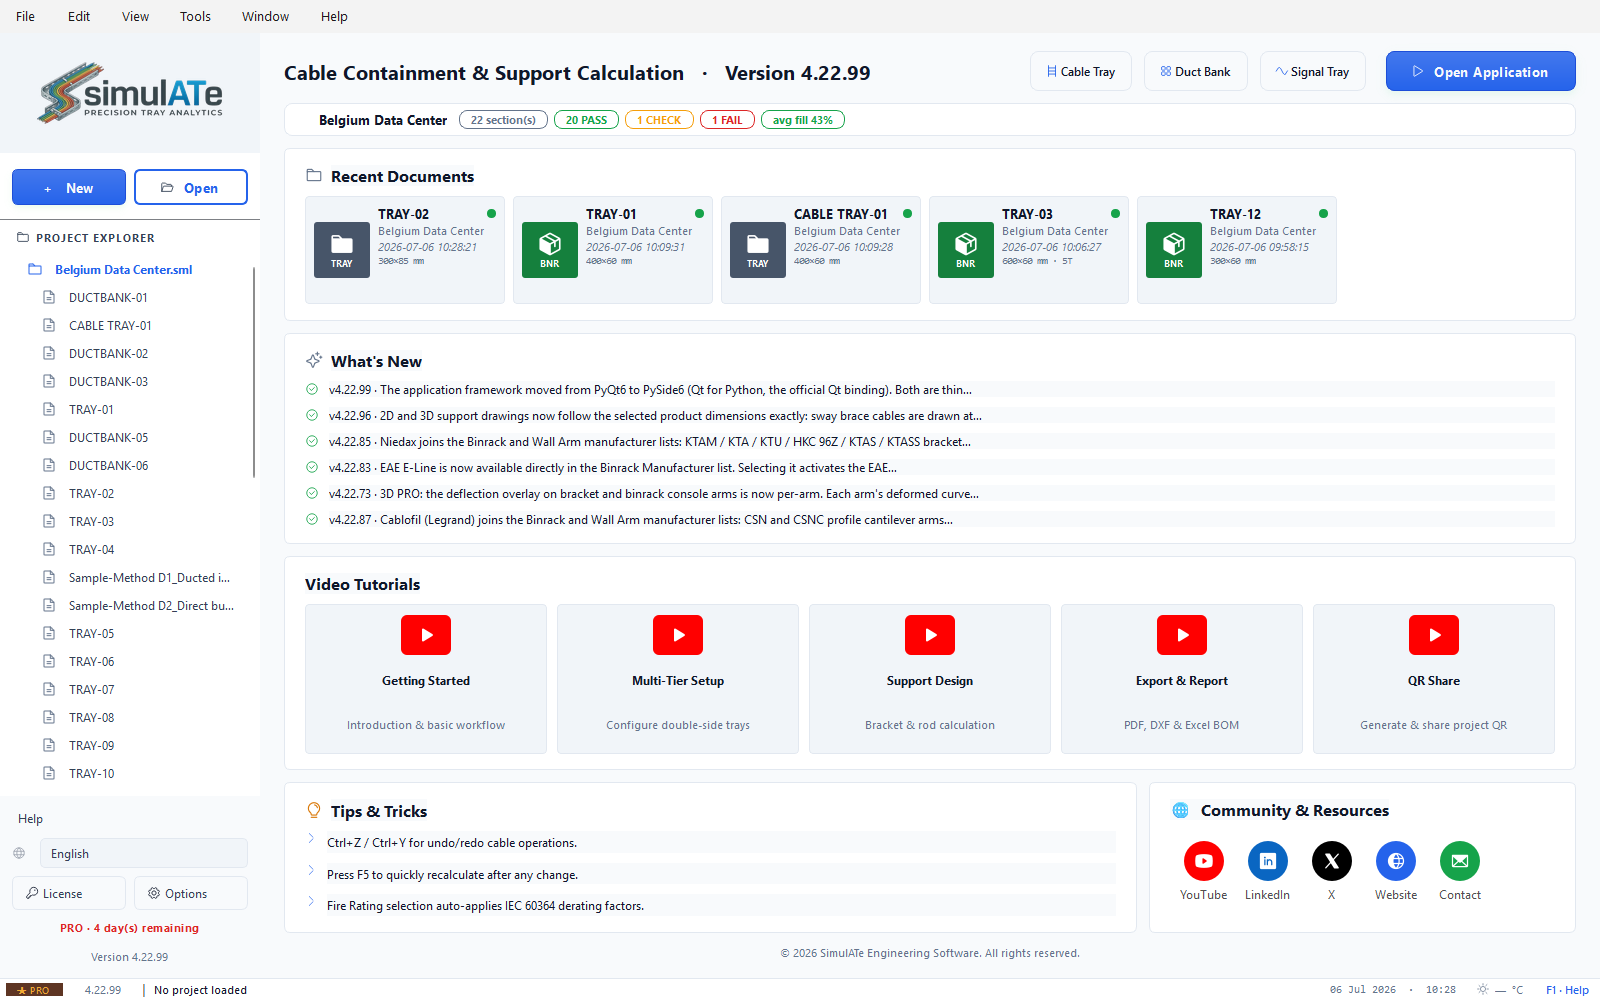Viewport: 1600px width, 1000px height.
Task: Click the 1 CHECK status badge
Action: (x=659, y=120)
